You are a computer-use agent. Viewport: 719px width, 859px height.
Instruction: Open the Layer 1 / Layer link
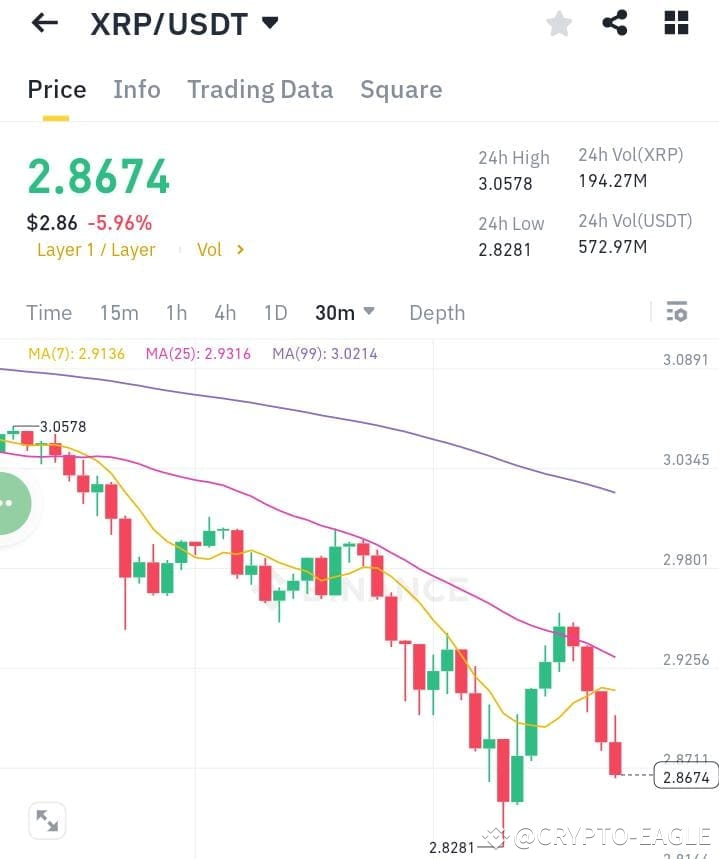[96, 250]
